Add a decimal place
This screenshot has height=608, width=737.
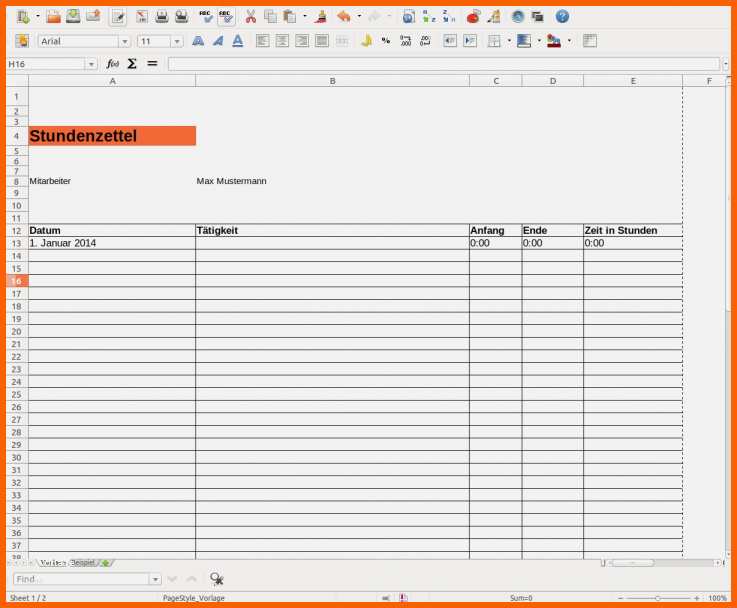(406, 41)
